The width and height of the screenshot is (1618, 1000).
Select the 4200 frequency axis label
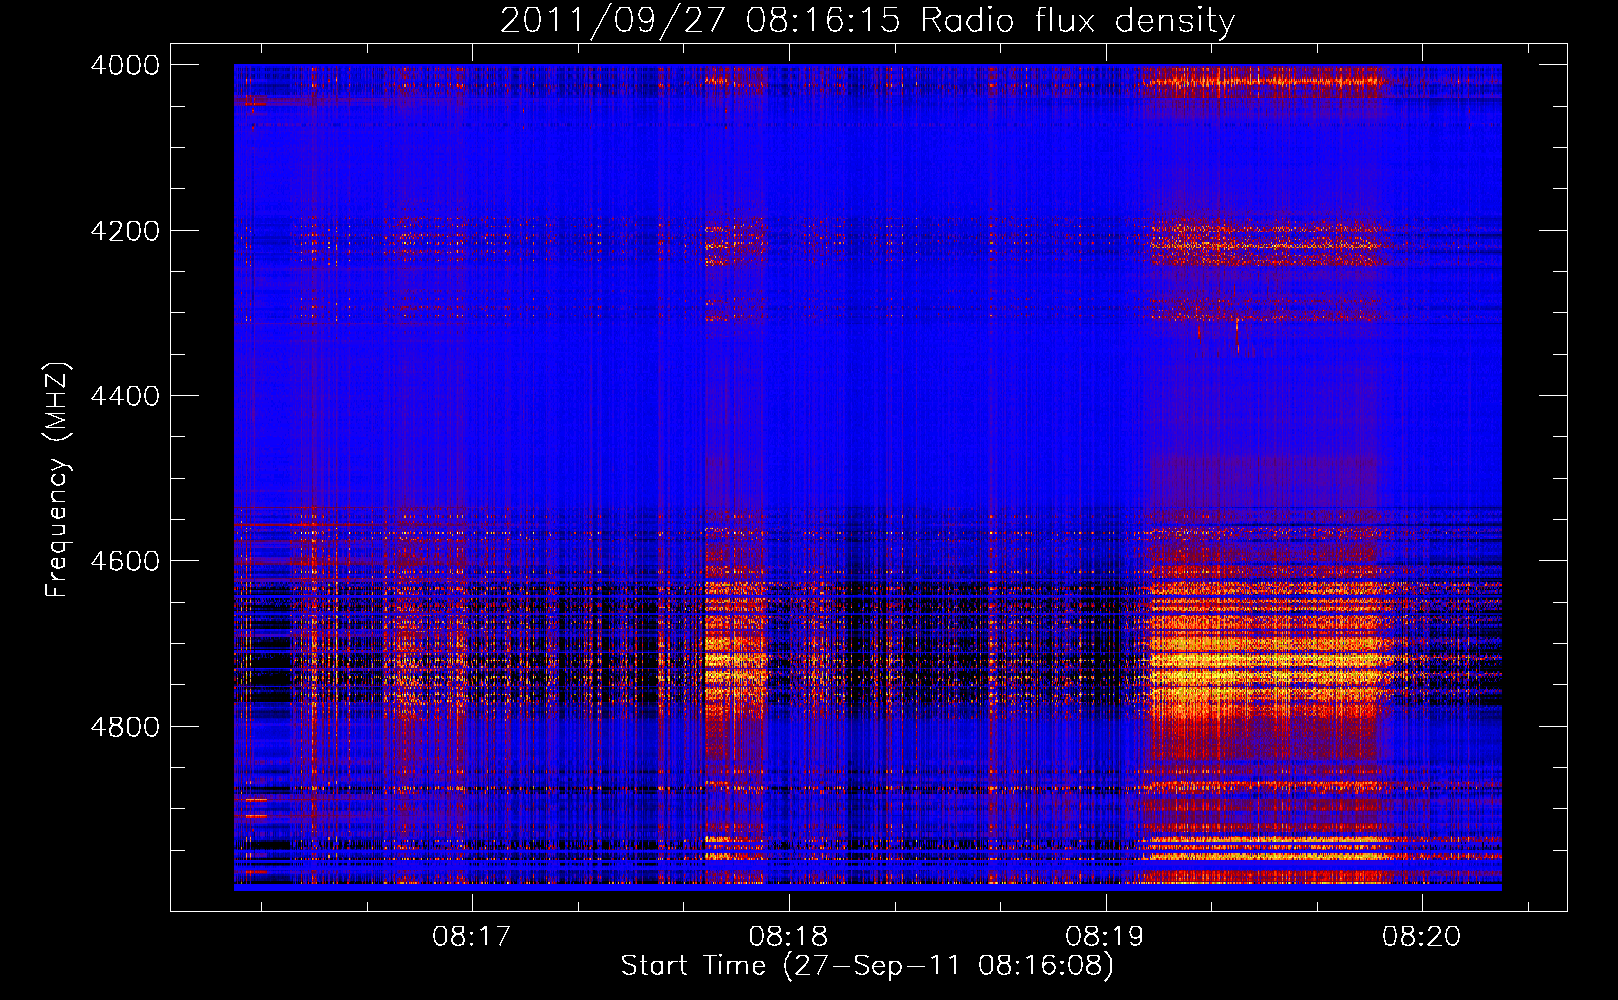pos(124,231)
